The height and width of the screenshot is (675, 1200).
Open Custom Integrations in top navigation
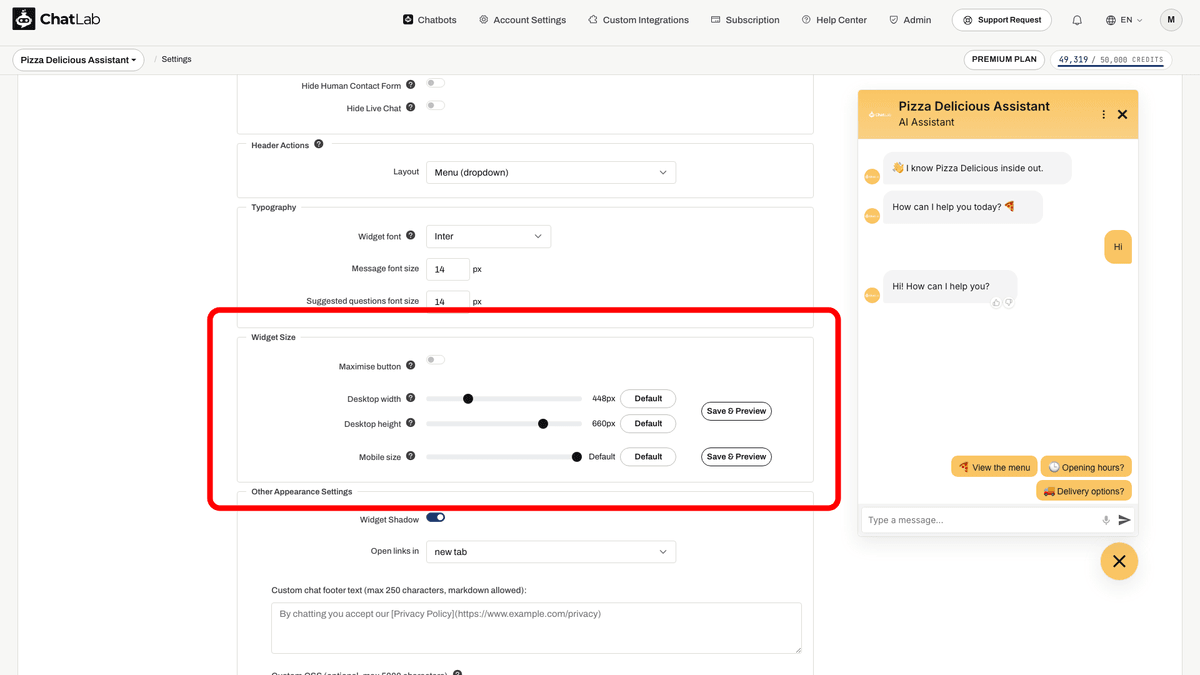(638, 20)
